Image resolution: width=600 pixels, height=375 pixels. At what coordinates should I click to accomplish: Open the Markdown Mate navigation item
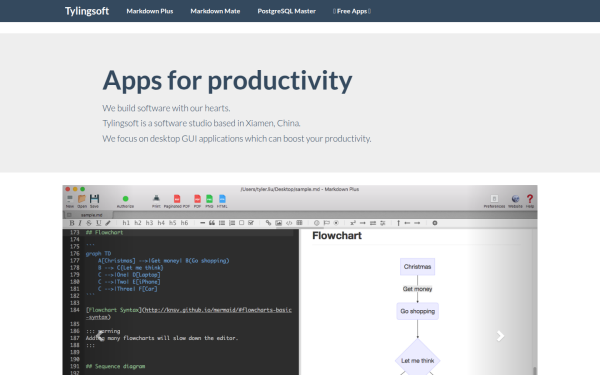(x=215, y=11)
